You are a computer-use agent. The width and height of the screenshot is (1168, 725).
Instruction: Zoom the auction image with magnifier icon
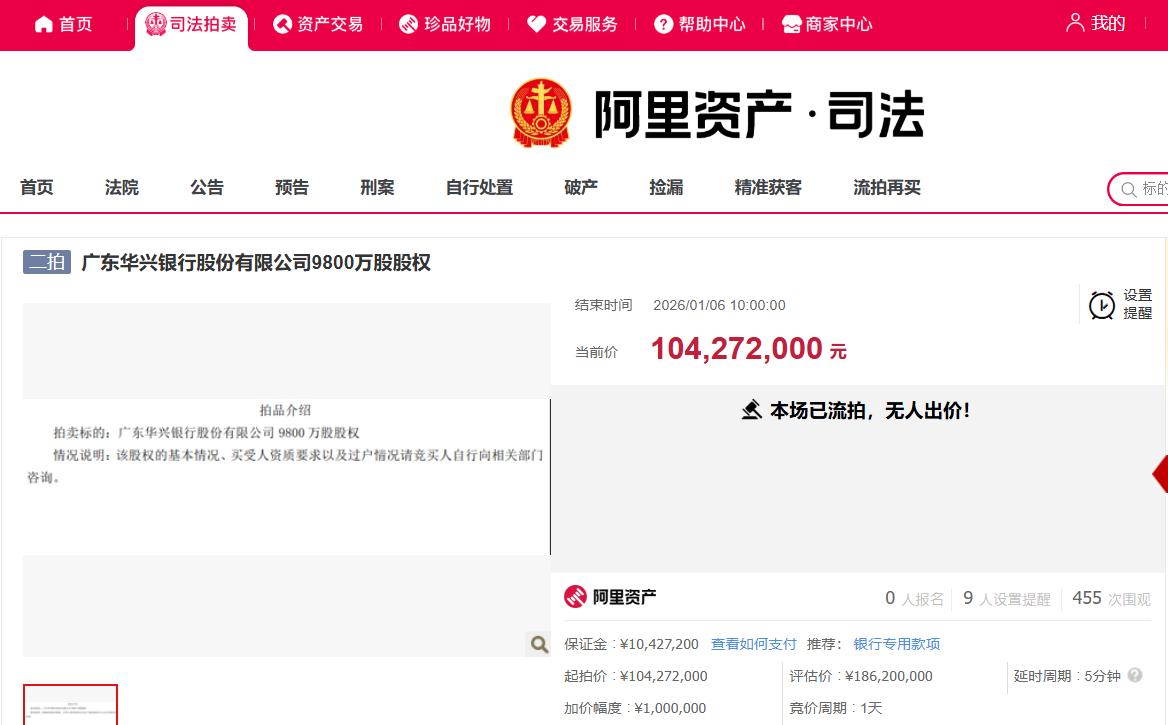tap(539, 644)
